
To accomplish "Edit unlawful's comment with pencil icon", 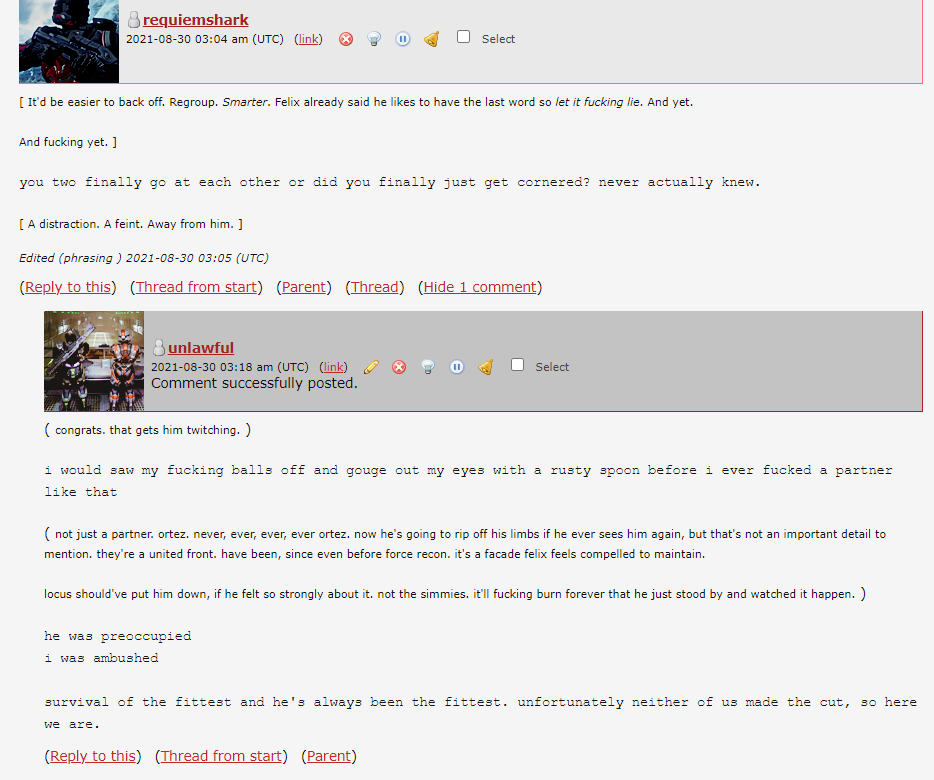I will click(x=371, y=367).
